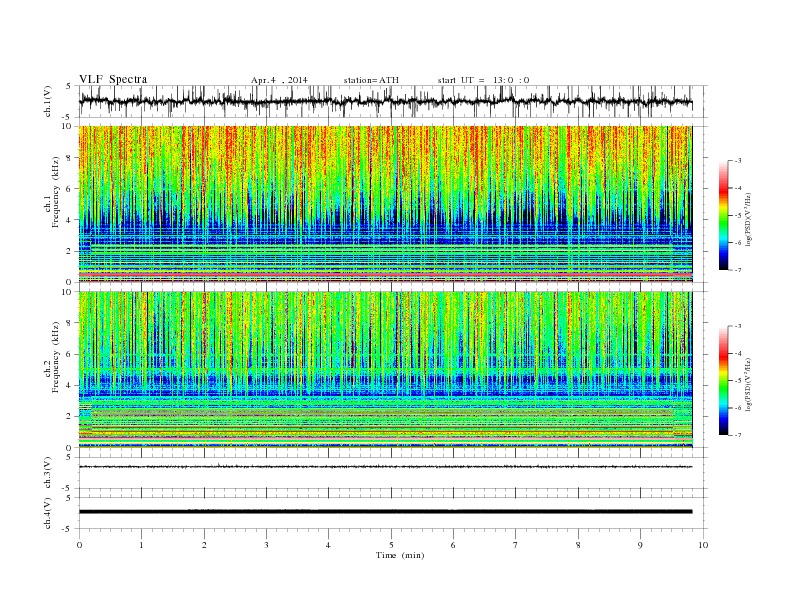Screen dimensions: 792x612
Task: Click the "ch.4(V)" axis label
Action: point(48,514)
